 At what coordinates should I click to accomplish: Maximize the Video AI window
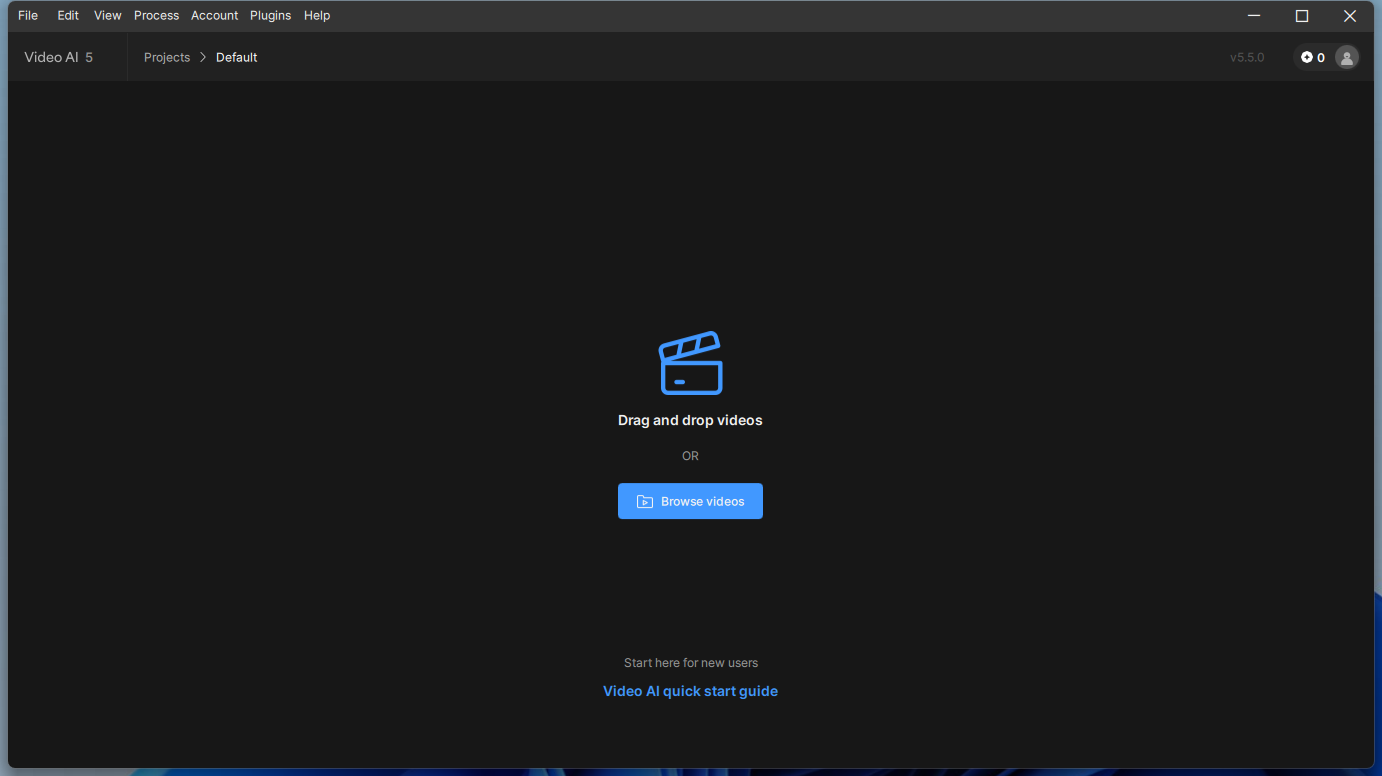pos(1302,16)
